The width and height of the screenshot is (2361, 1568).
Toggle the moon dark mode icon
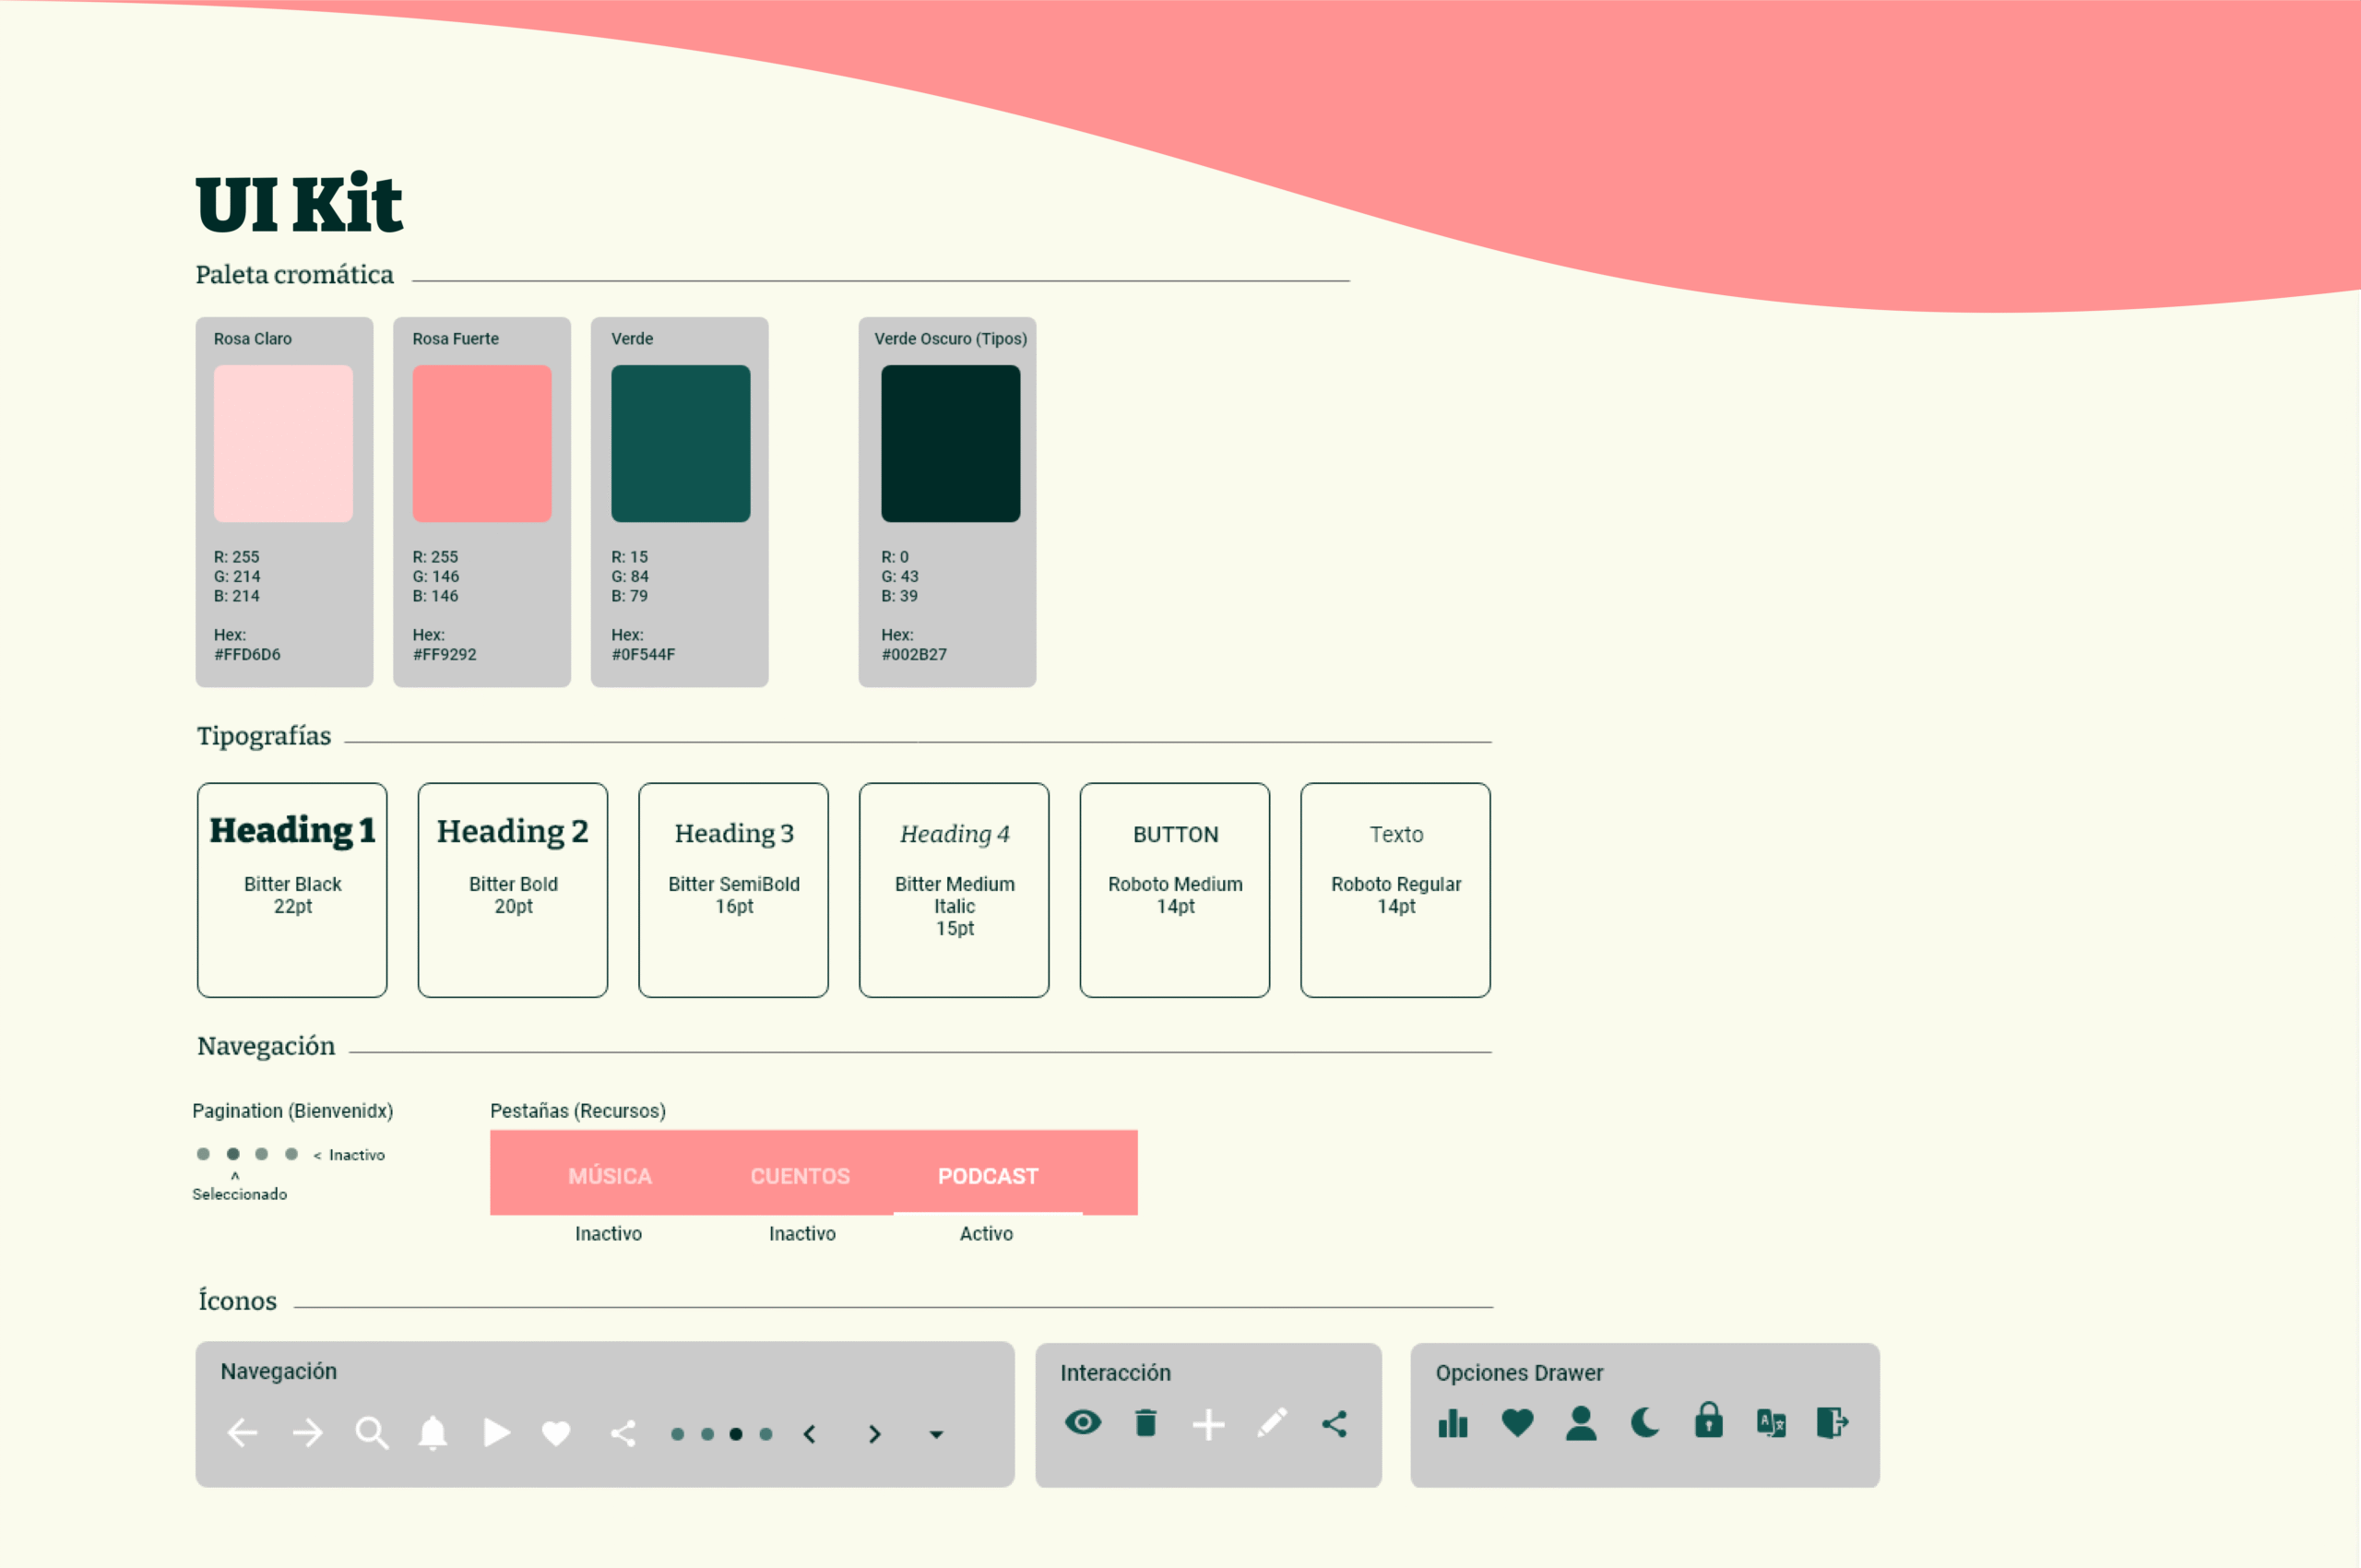coord(1645,1422)
